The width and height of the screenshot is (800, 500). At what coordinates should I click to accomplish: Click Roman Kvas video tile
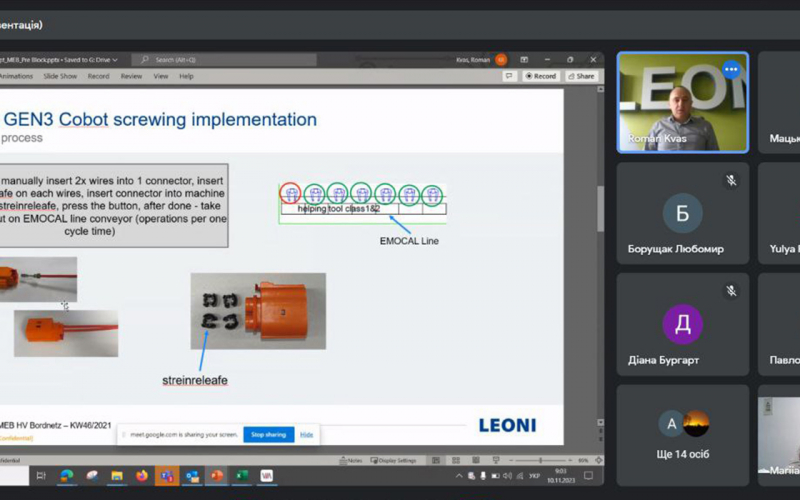(683, 102)
